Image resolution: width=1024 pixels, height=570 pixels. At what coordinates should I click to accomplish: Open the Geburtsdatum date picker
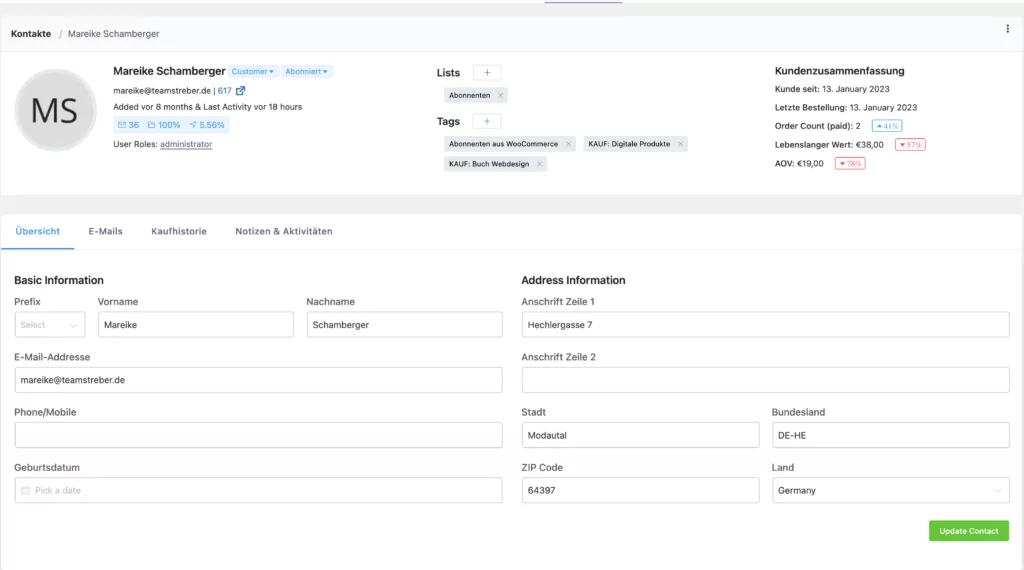[x=259, y=490]
